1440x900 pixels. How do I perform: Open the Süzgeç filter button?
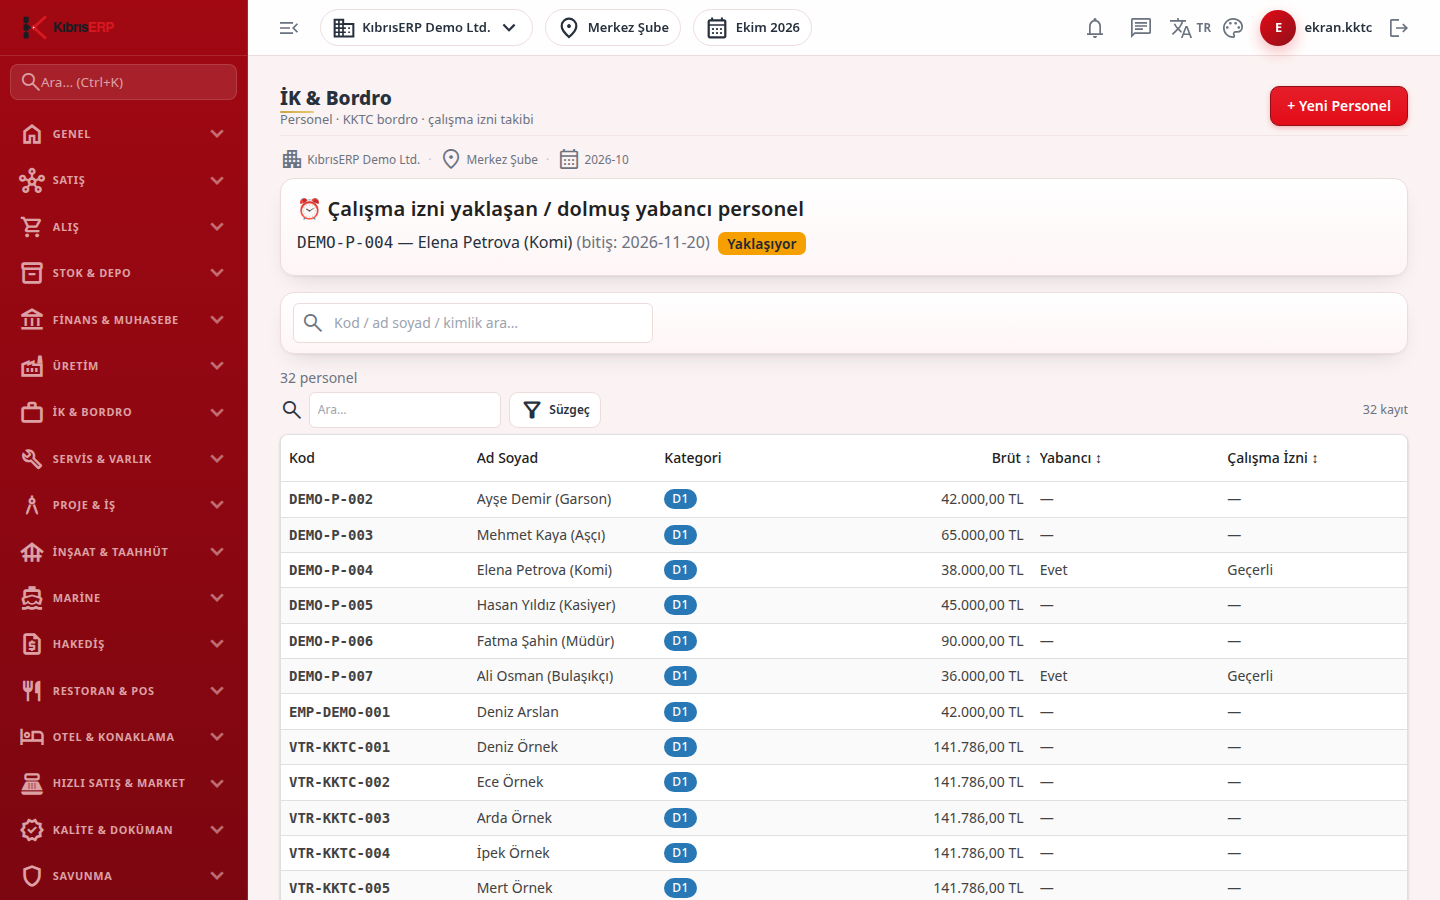(555, 410)
